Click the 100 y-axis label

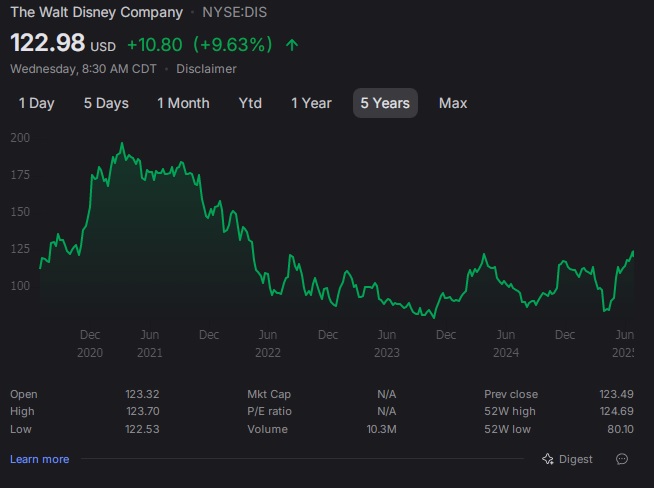(x=20, y=286)
